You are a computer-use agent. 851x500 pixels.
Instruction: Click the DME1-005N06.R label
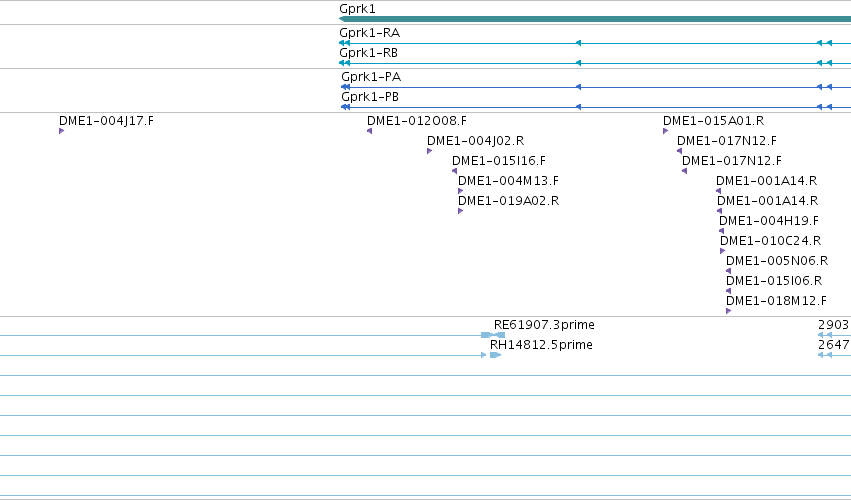(777, 261)
